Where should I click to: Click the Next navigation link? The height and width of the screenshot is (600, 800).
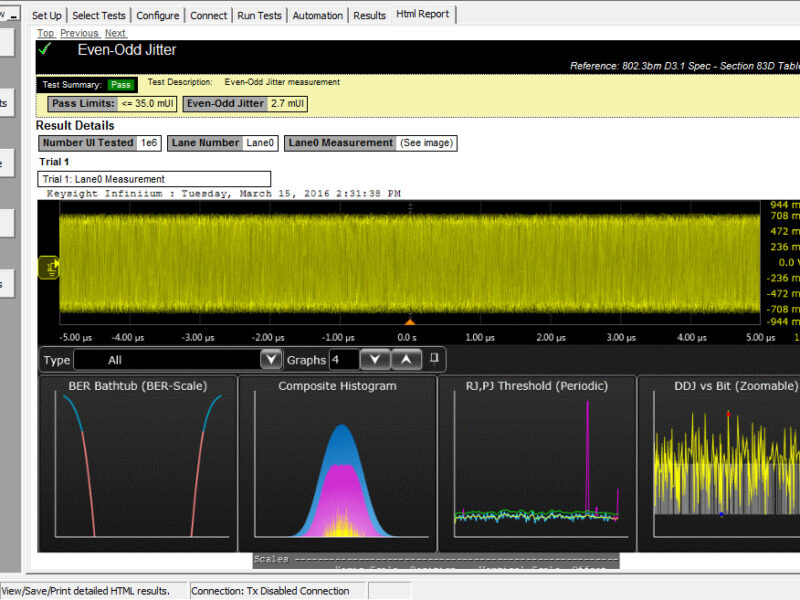(115, 33)
